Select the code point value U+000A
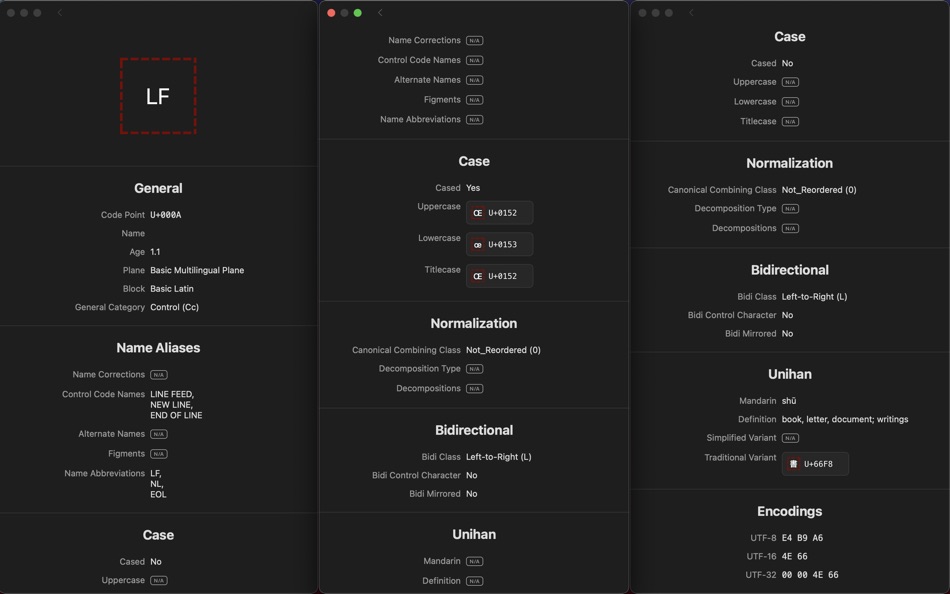Screen dimensions: 950x594 (x=165, y=215)
